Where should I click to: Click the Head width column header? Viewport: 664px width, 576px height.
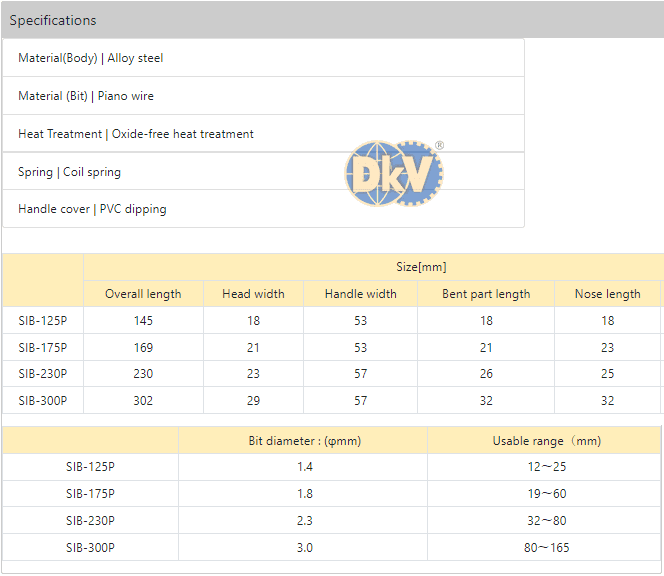click(253, 294)
